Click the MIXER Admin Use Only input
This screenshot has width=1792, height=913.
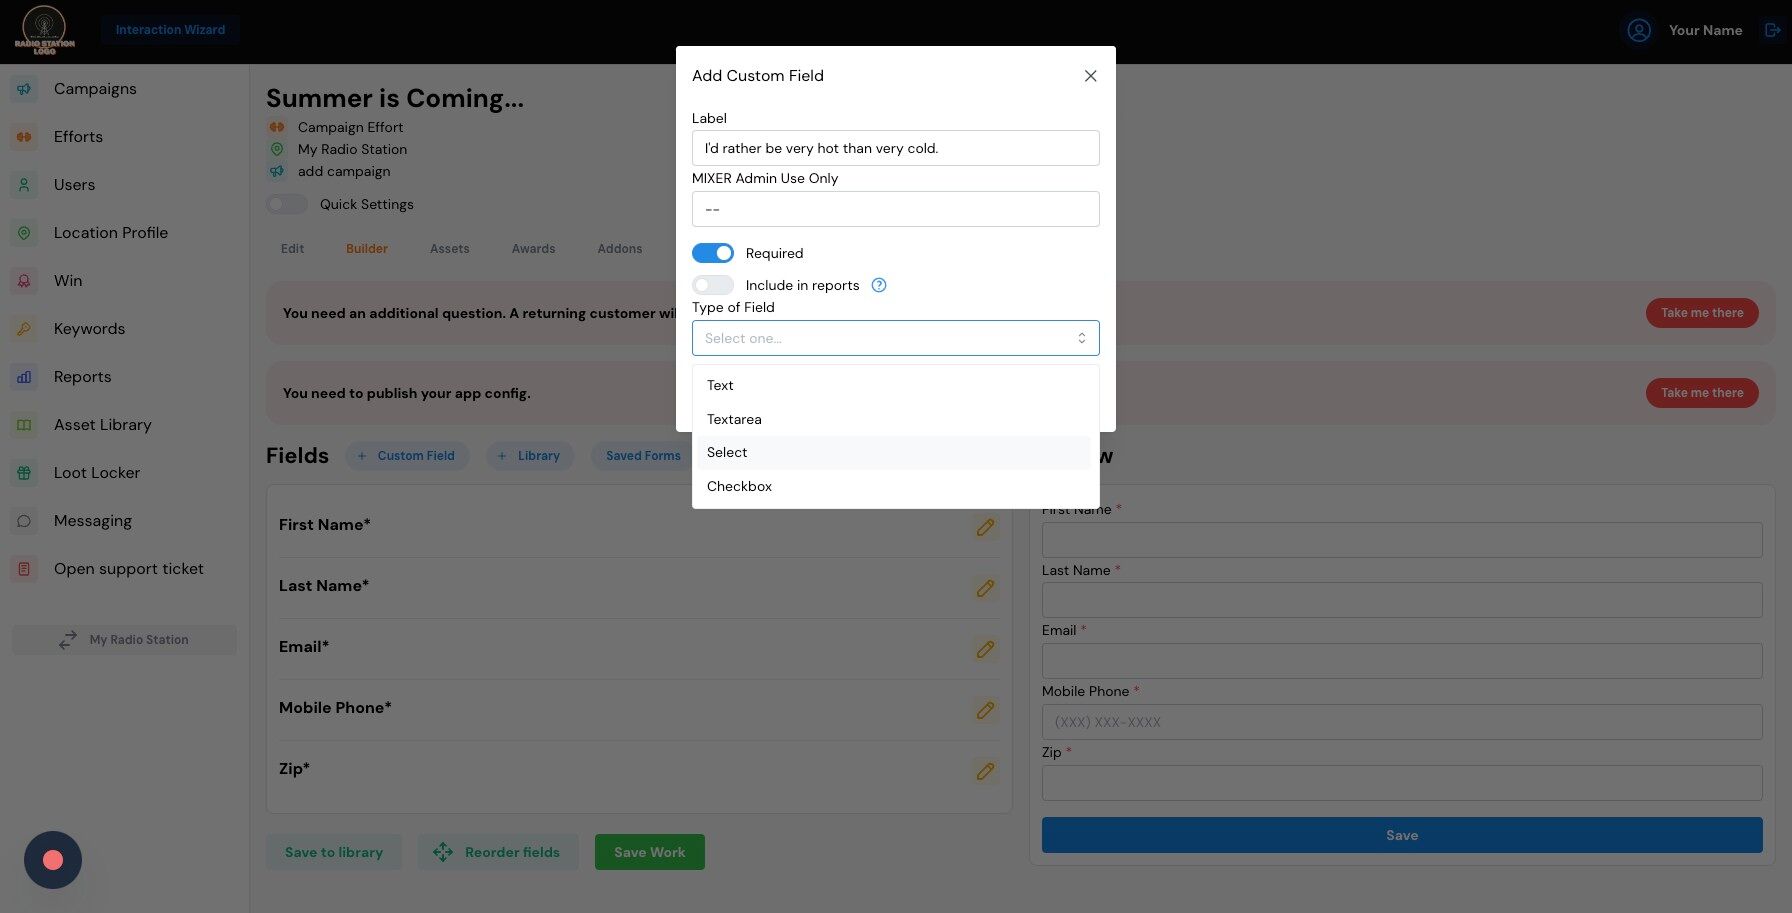896,209
